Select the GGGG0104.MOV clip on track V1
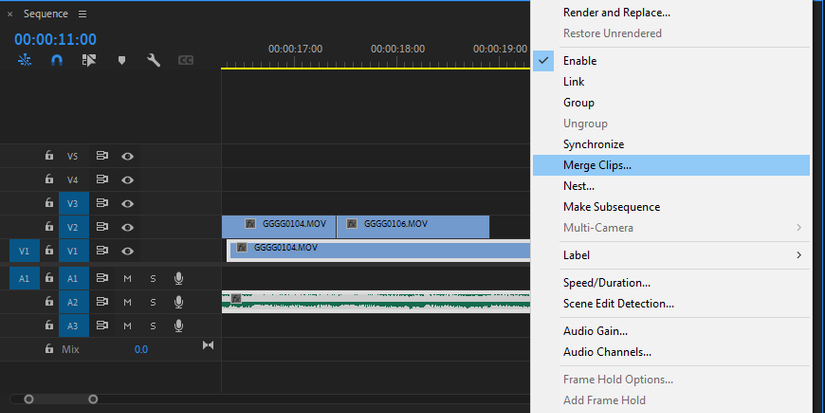The image size is (825, 413). point(379,250)
